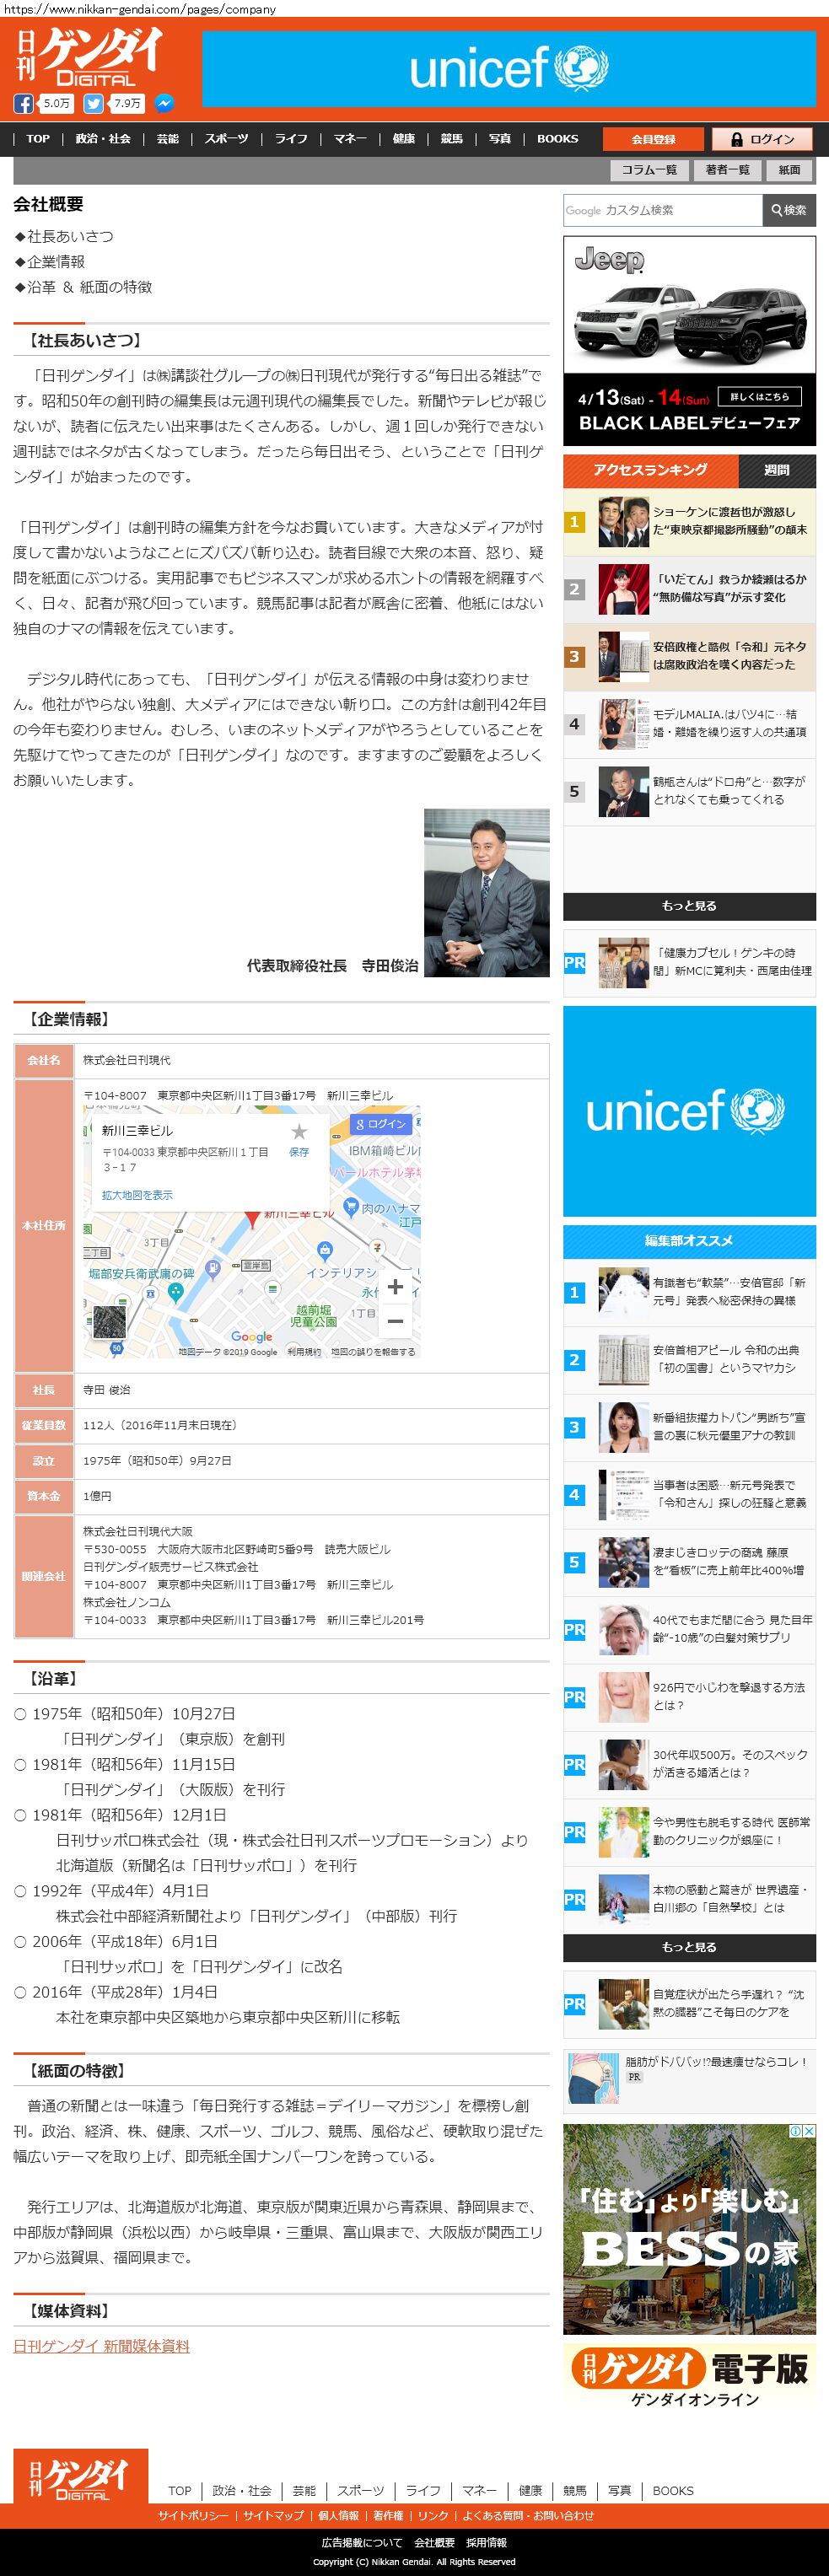The image size is (829, 2576).
Task: Open editor pick 3 新番組抜擢カトパン article
Action: click(x=689, y=1427)
